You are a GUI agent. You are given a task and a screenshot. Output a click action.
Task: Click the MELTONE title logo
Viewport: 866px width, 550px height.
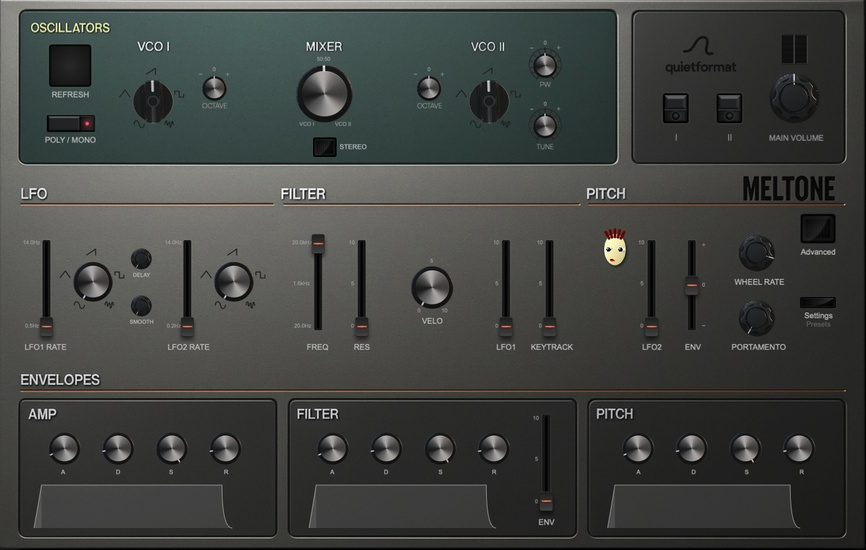point(789,189)
